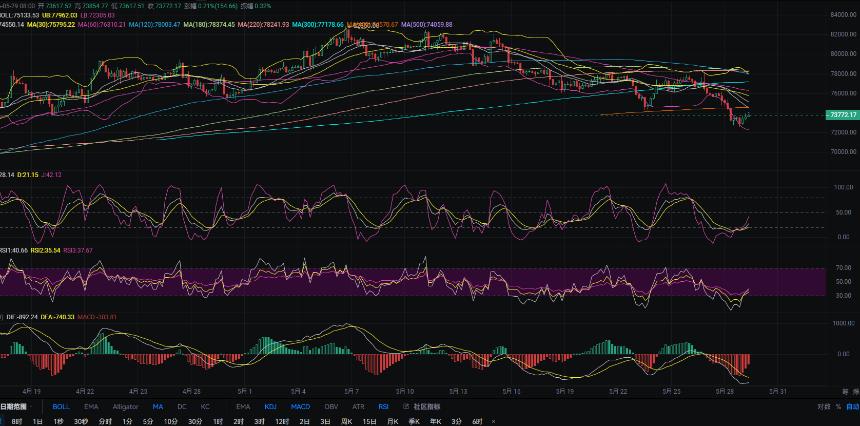Click the 70000.00 price axis label
Screen dimensions: 860x426
coord(843,152)
